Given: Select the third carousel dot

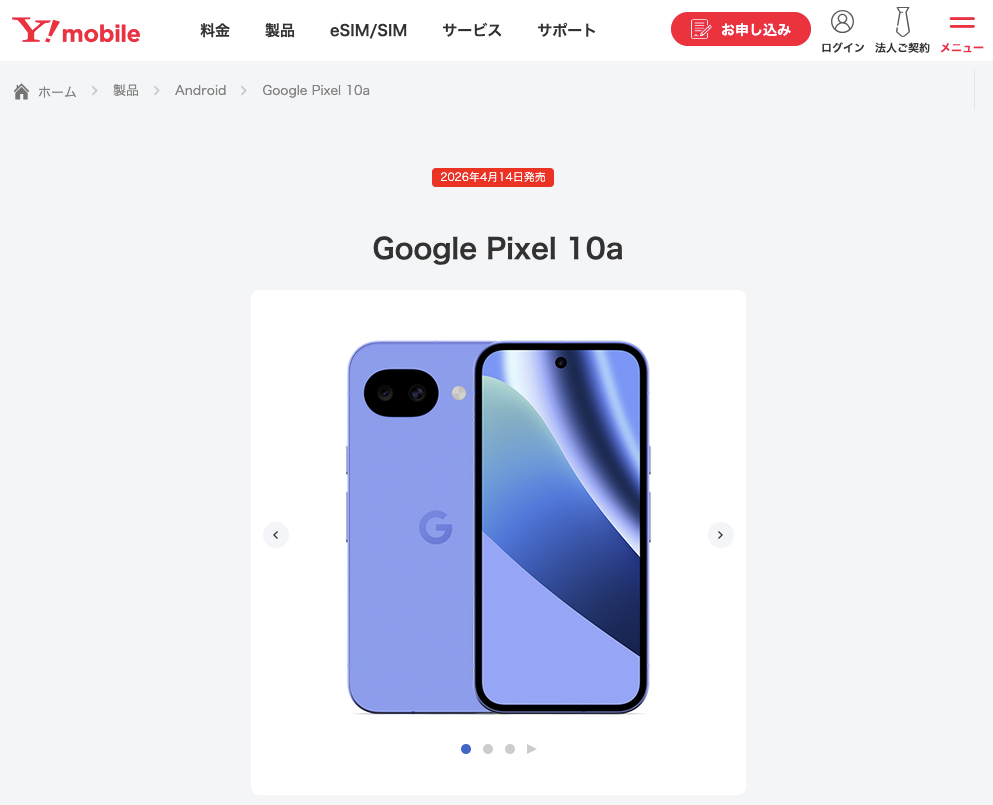Looking at the screenshot, I should tap(510, 749).
